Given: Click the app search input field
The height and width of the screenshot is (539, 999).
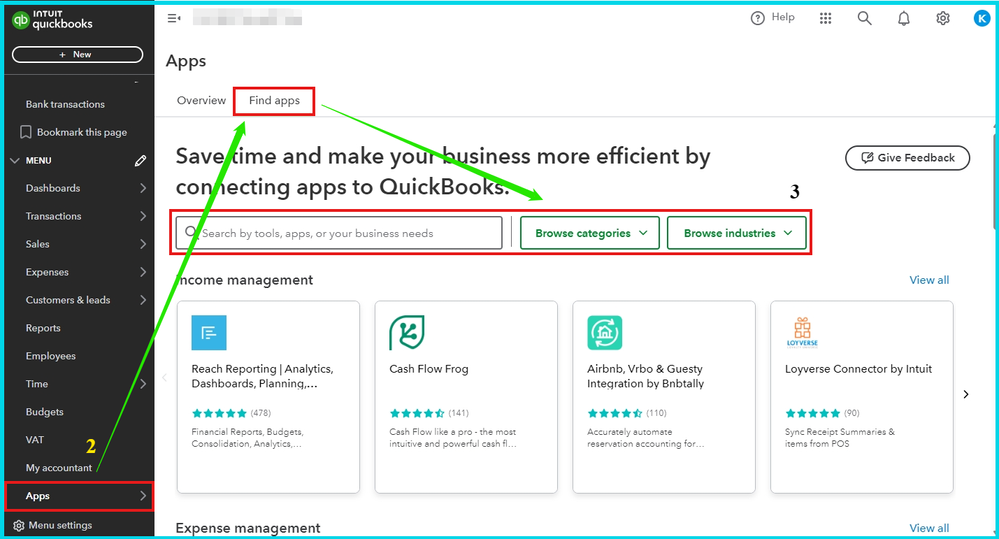Looking at the screenshot, I should point(339,233).
